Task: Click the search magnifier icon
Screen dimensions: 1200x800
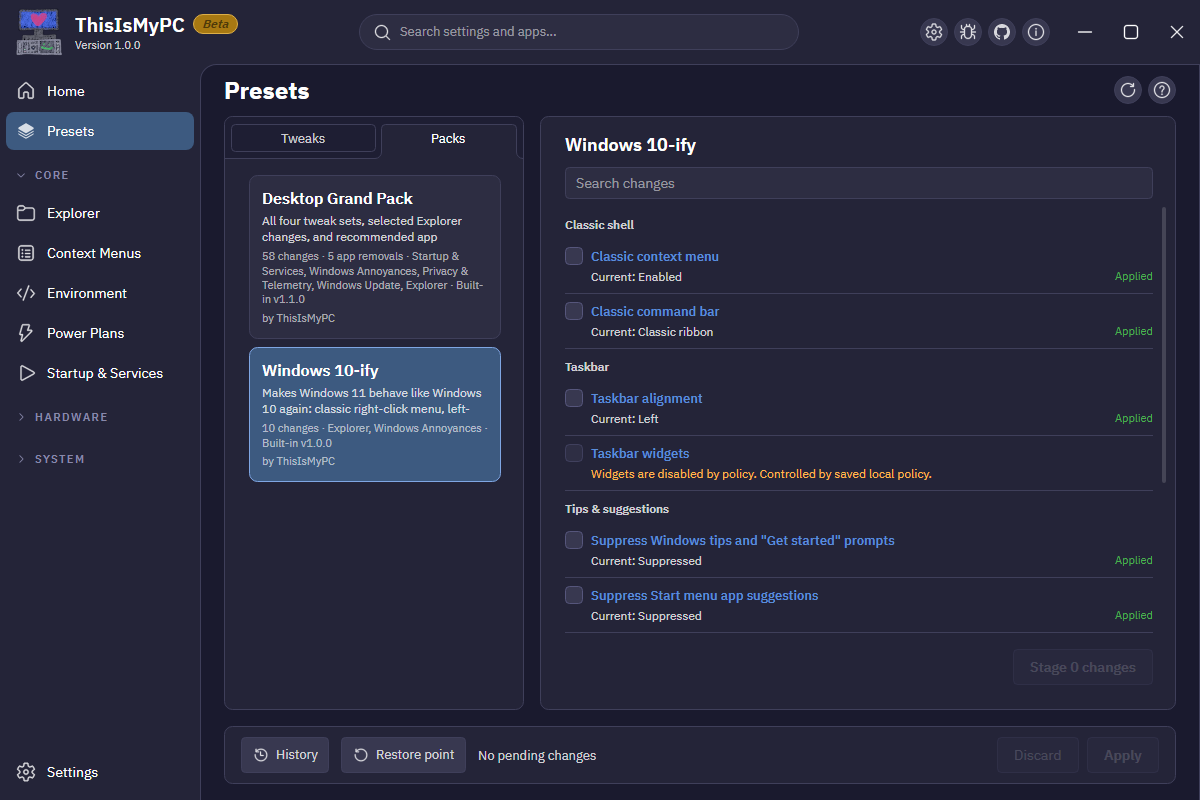Action: tap(382, 32)
